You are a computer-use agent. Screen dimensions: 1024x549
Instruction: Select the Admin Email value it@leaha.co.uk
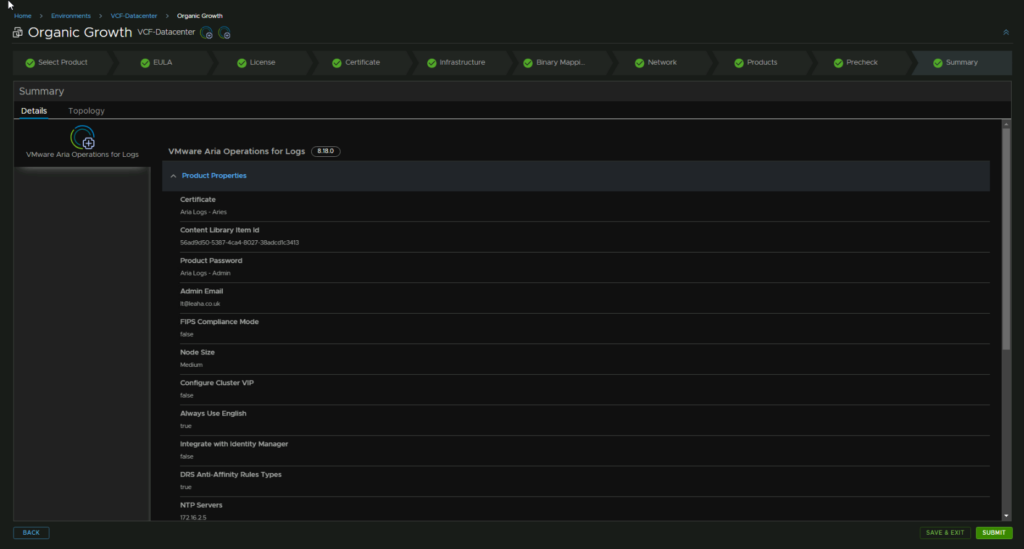(200, 304)
